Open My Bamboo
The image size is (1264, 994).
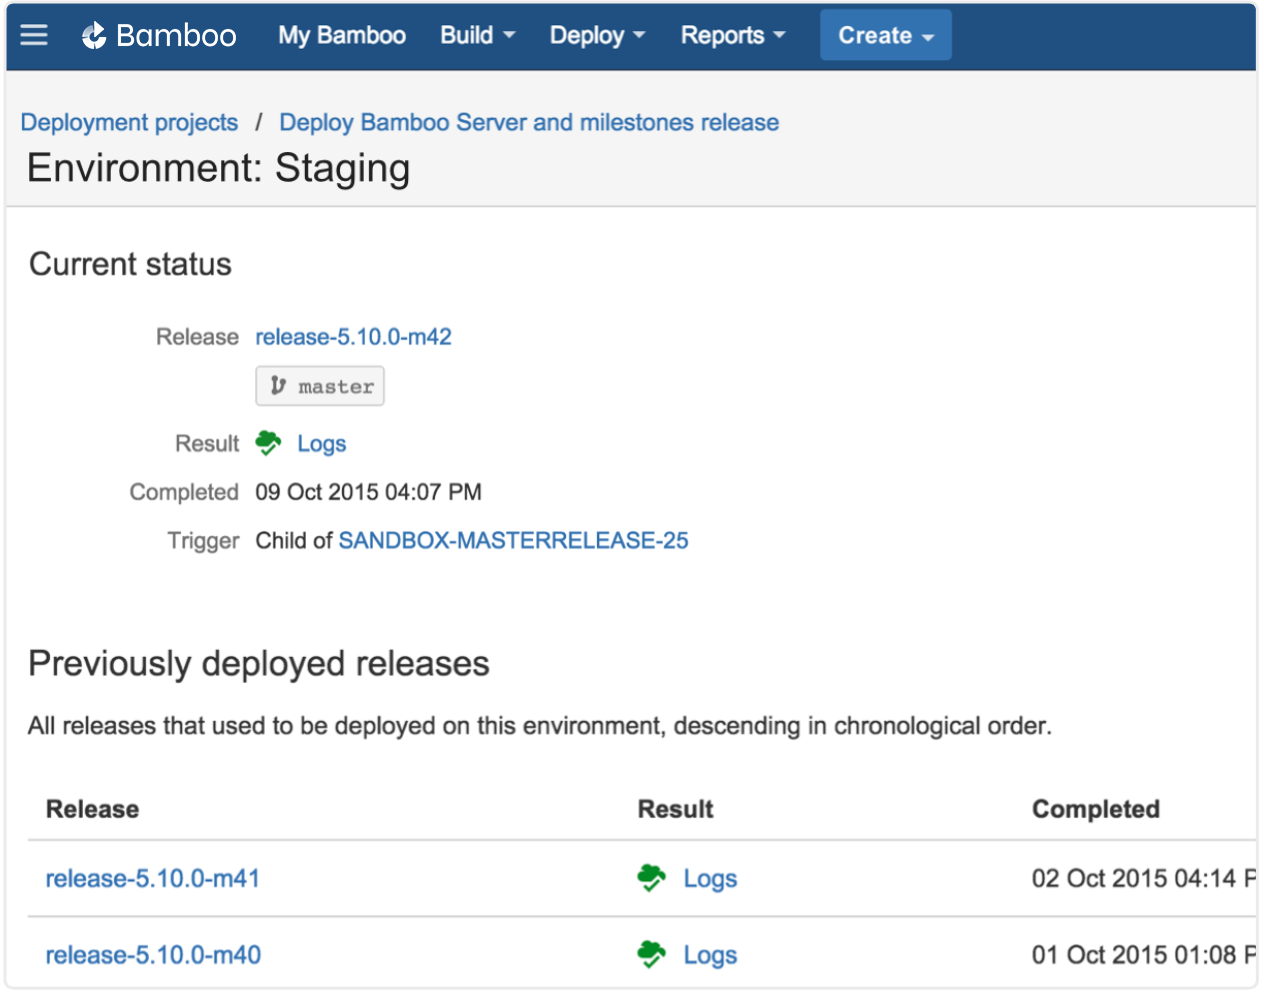(342, 35)
